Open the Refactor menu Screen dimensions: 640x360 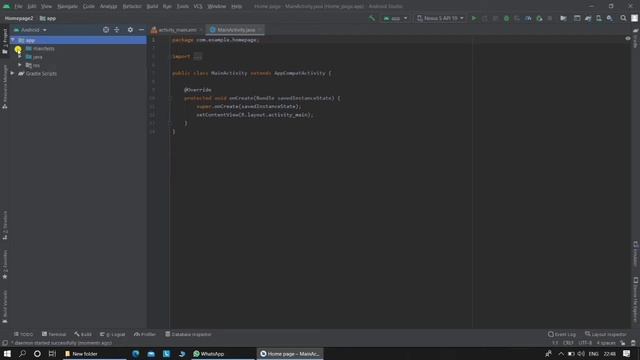point(132,6)
